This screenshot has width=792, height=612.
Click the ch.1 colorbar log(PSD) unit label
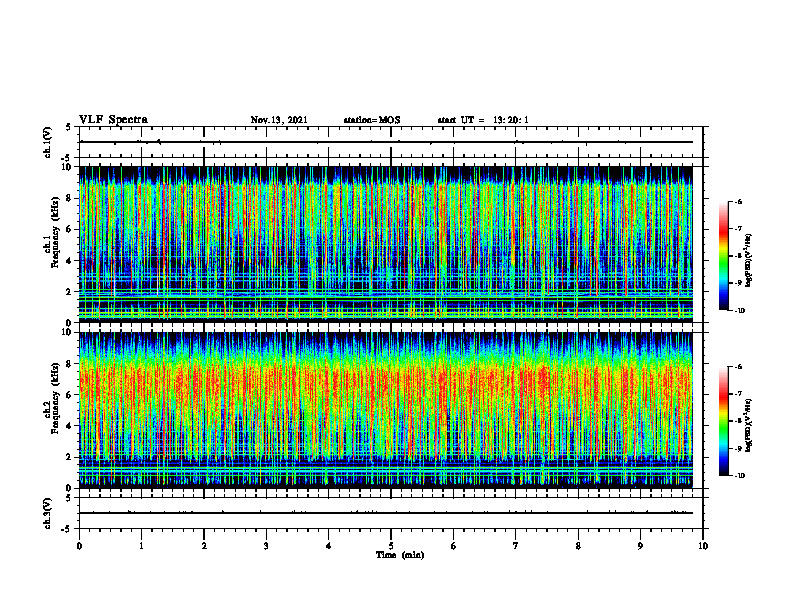click(x=749, y=260)
